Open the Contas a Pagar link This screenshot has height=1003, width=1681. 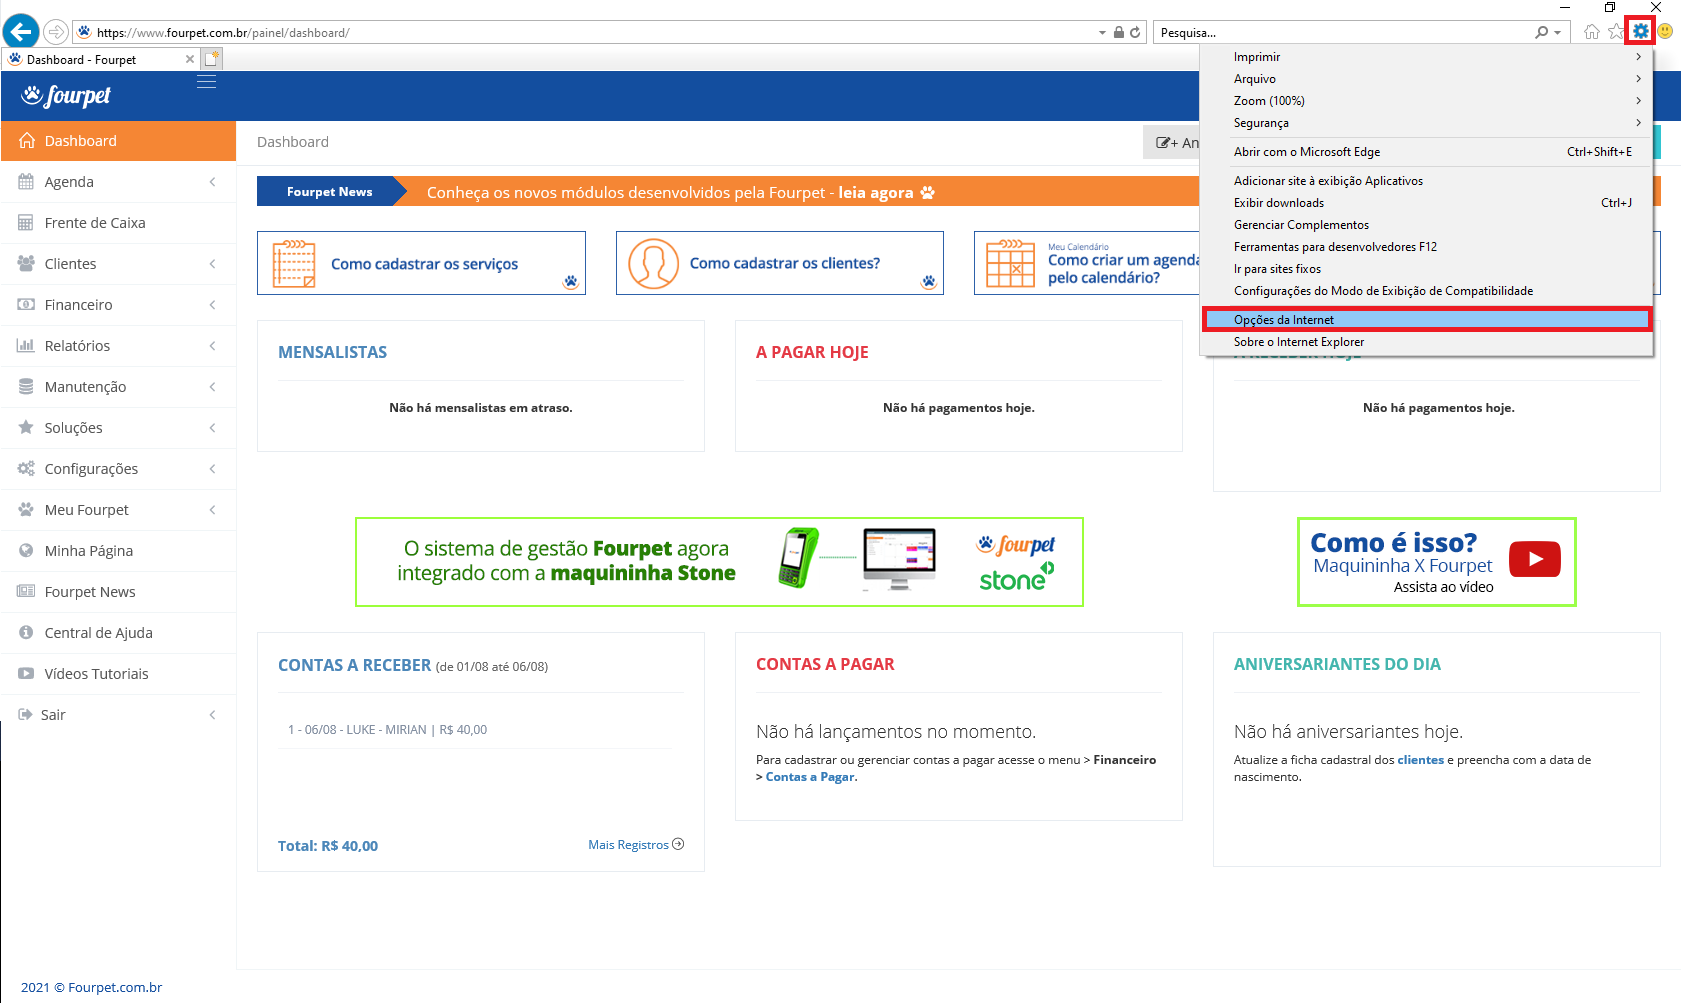pyautogui.click(x=810, y=777)
